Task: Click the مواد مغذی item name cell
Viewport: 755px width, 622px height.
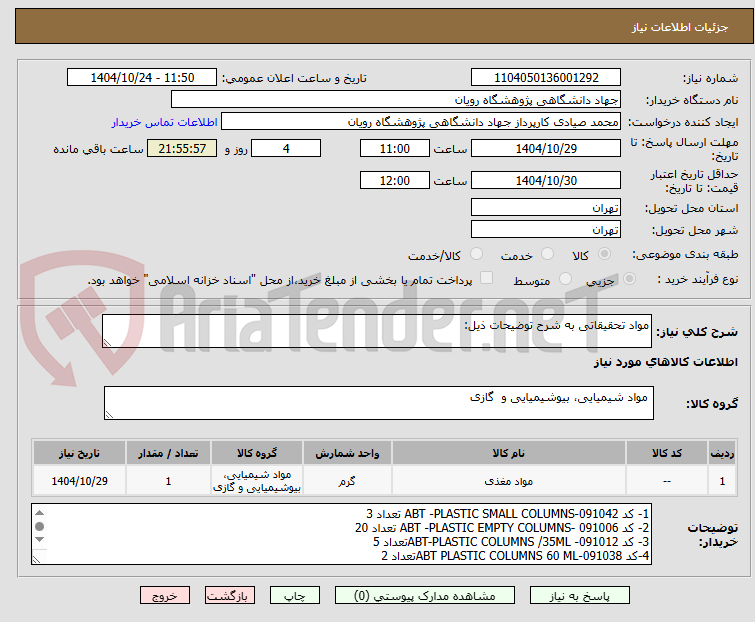Action: (508, 480)
